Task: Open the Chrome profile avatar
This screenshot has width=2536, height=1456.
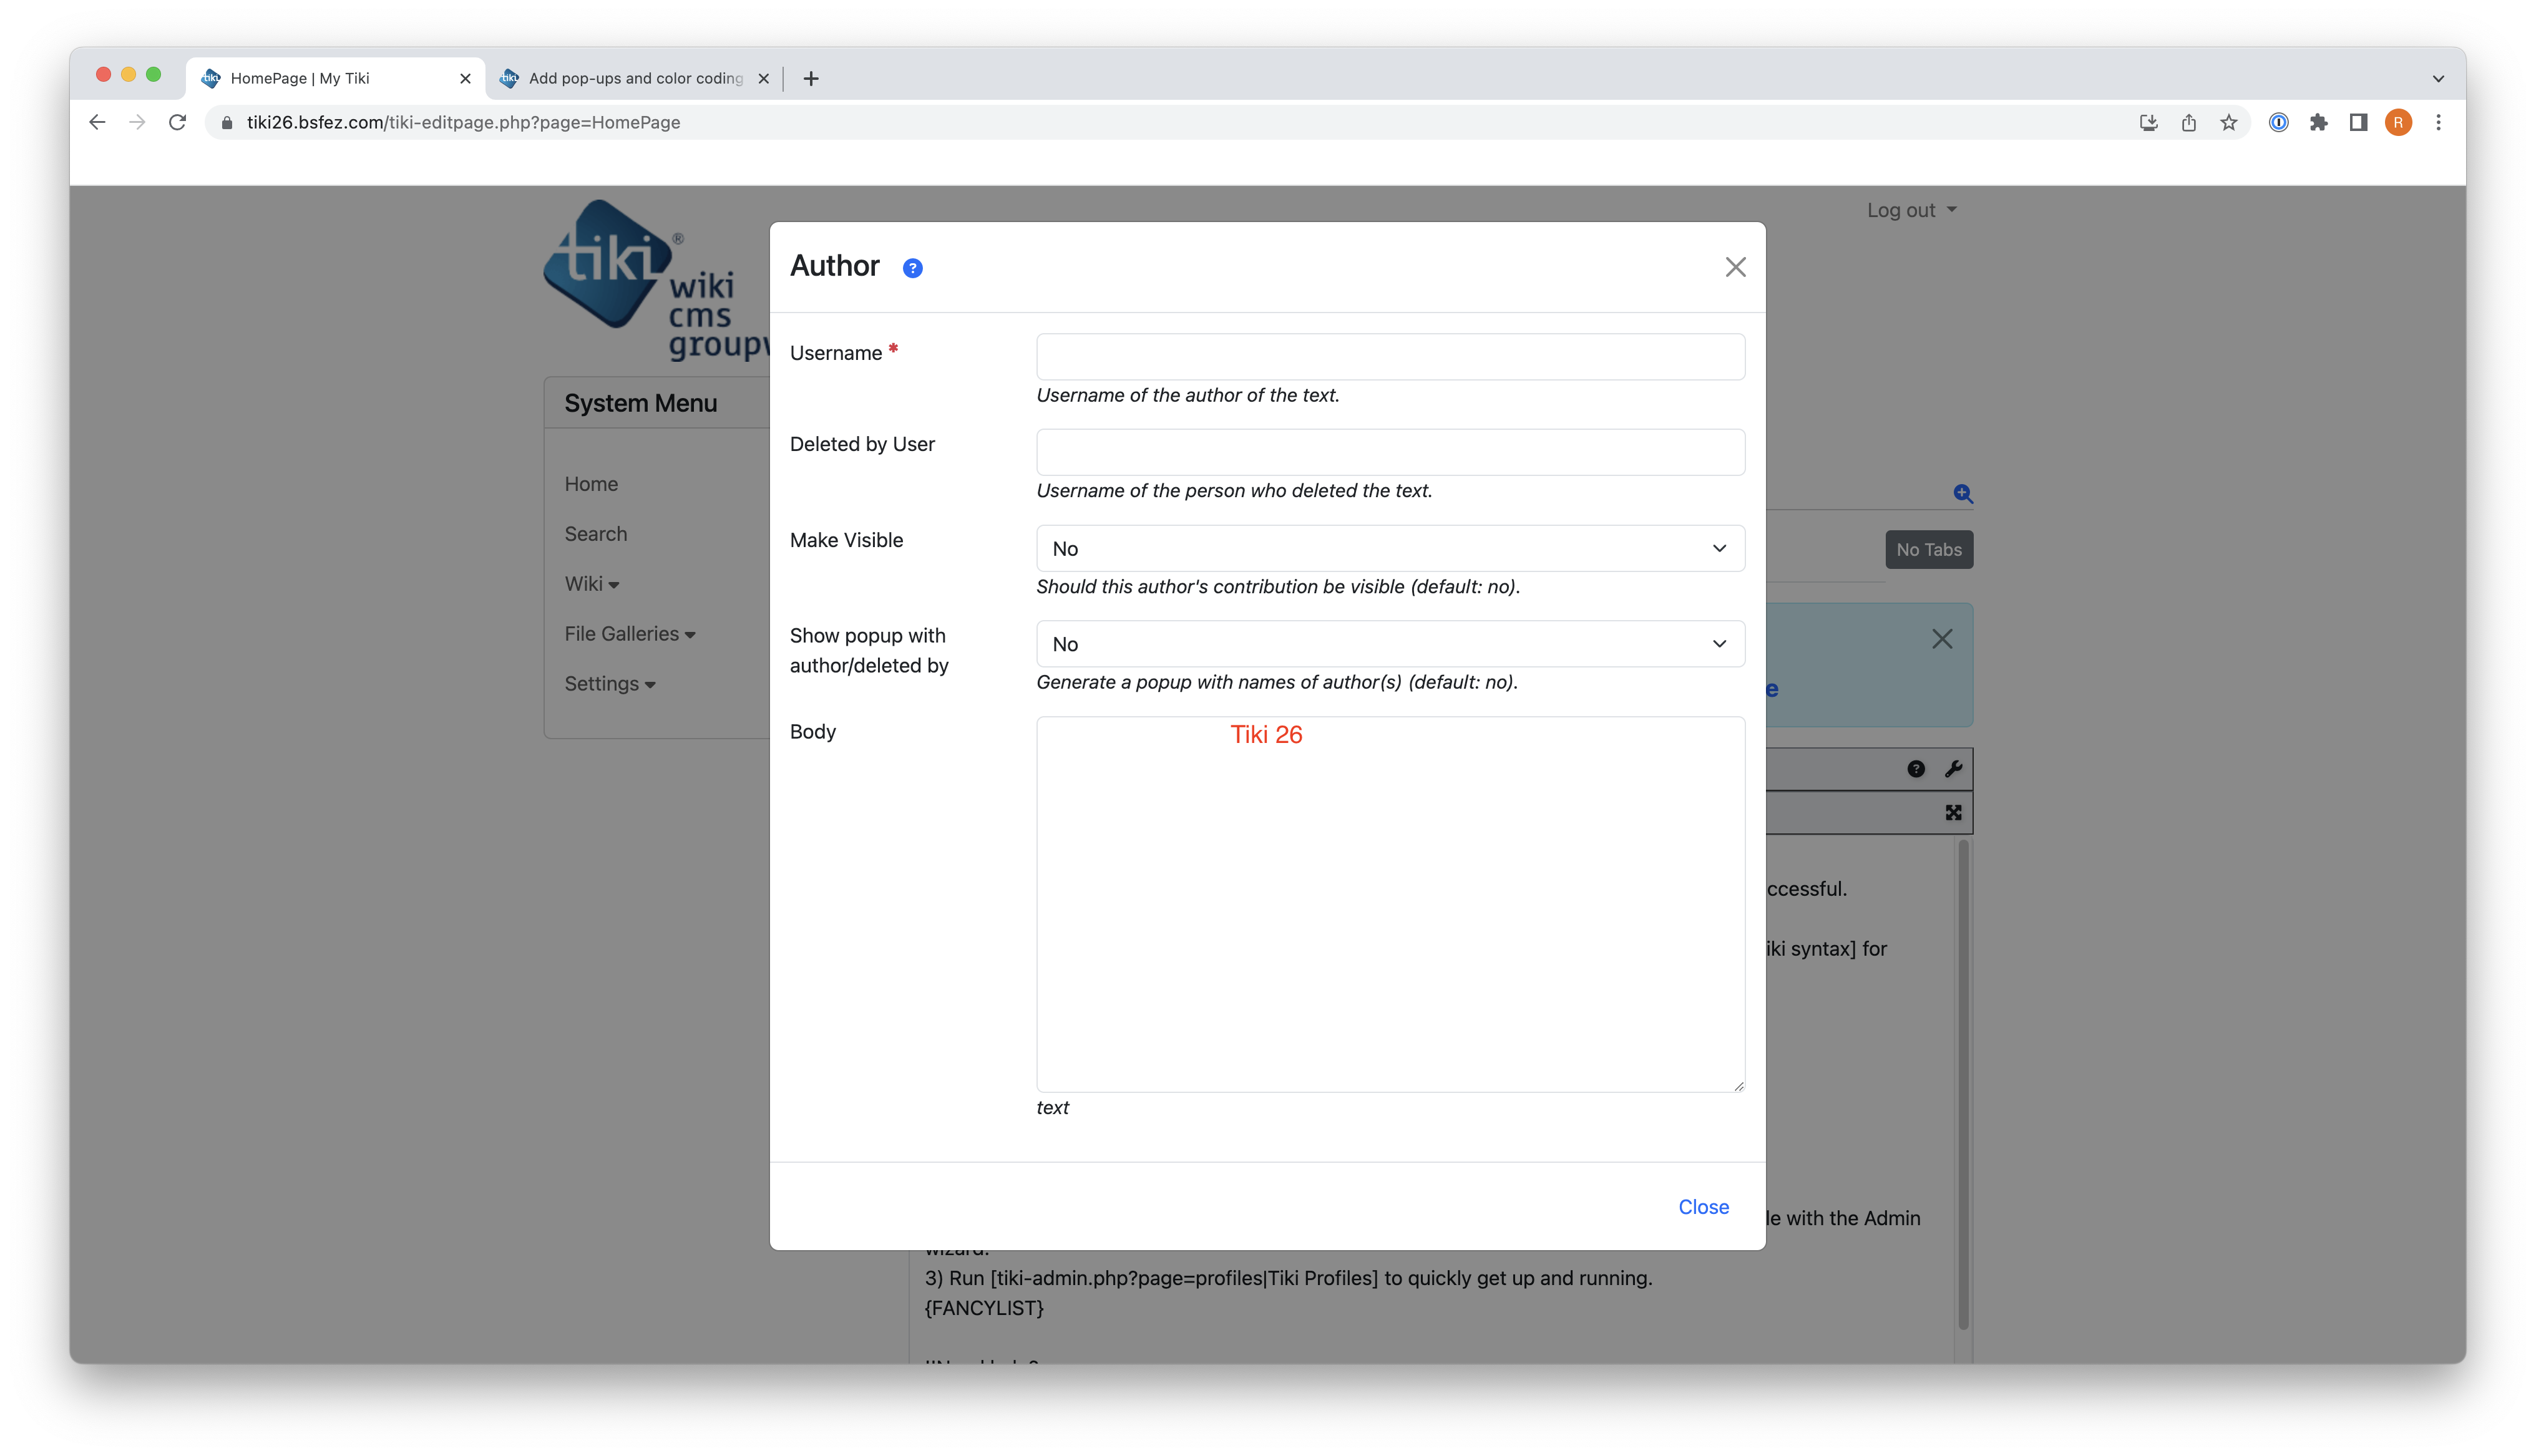Action: (x=2398, y=122)
